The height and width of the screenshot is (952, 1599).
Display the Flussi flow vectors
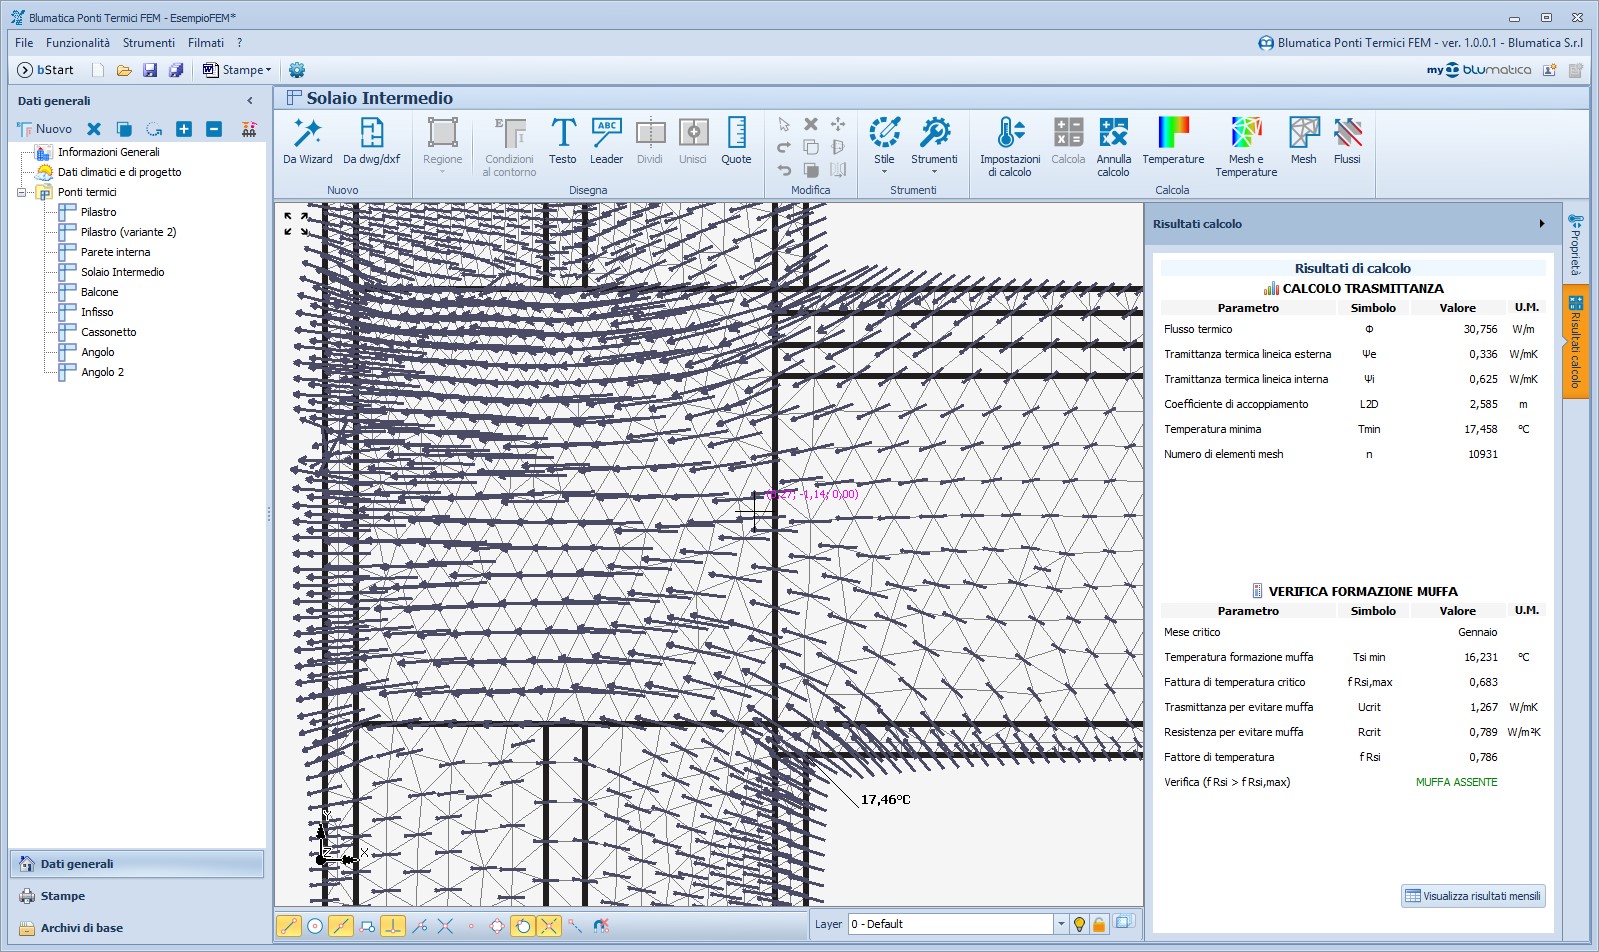(1347, 141)
